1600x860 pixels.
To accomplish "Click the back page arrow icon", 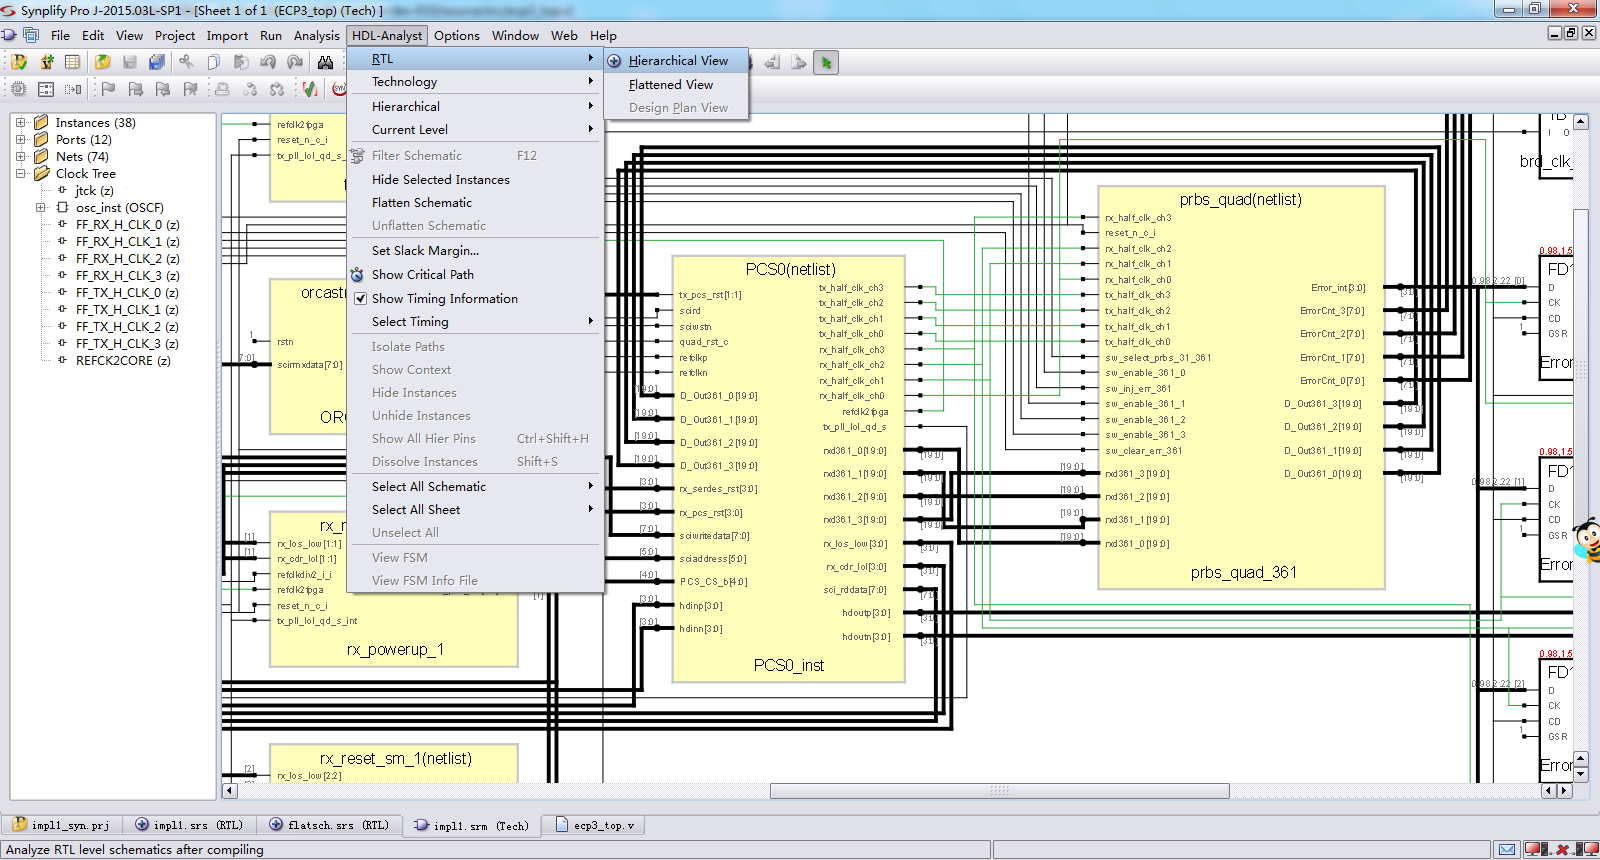I will pos(772,62).
